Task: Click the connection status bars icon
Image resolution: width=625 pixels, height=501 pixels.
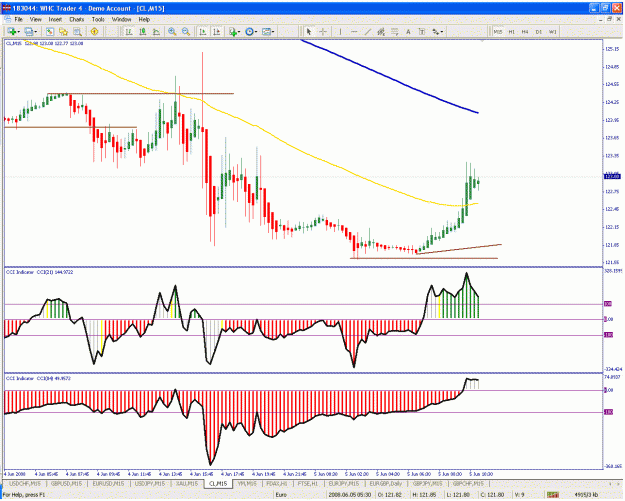Action: (x=553, y=495)
